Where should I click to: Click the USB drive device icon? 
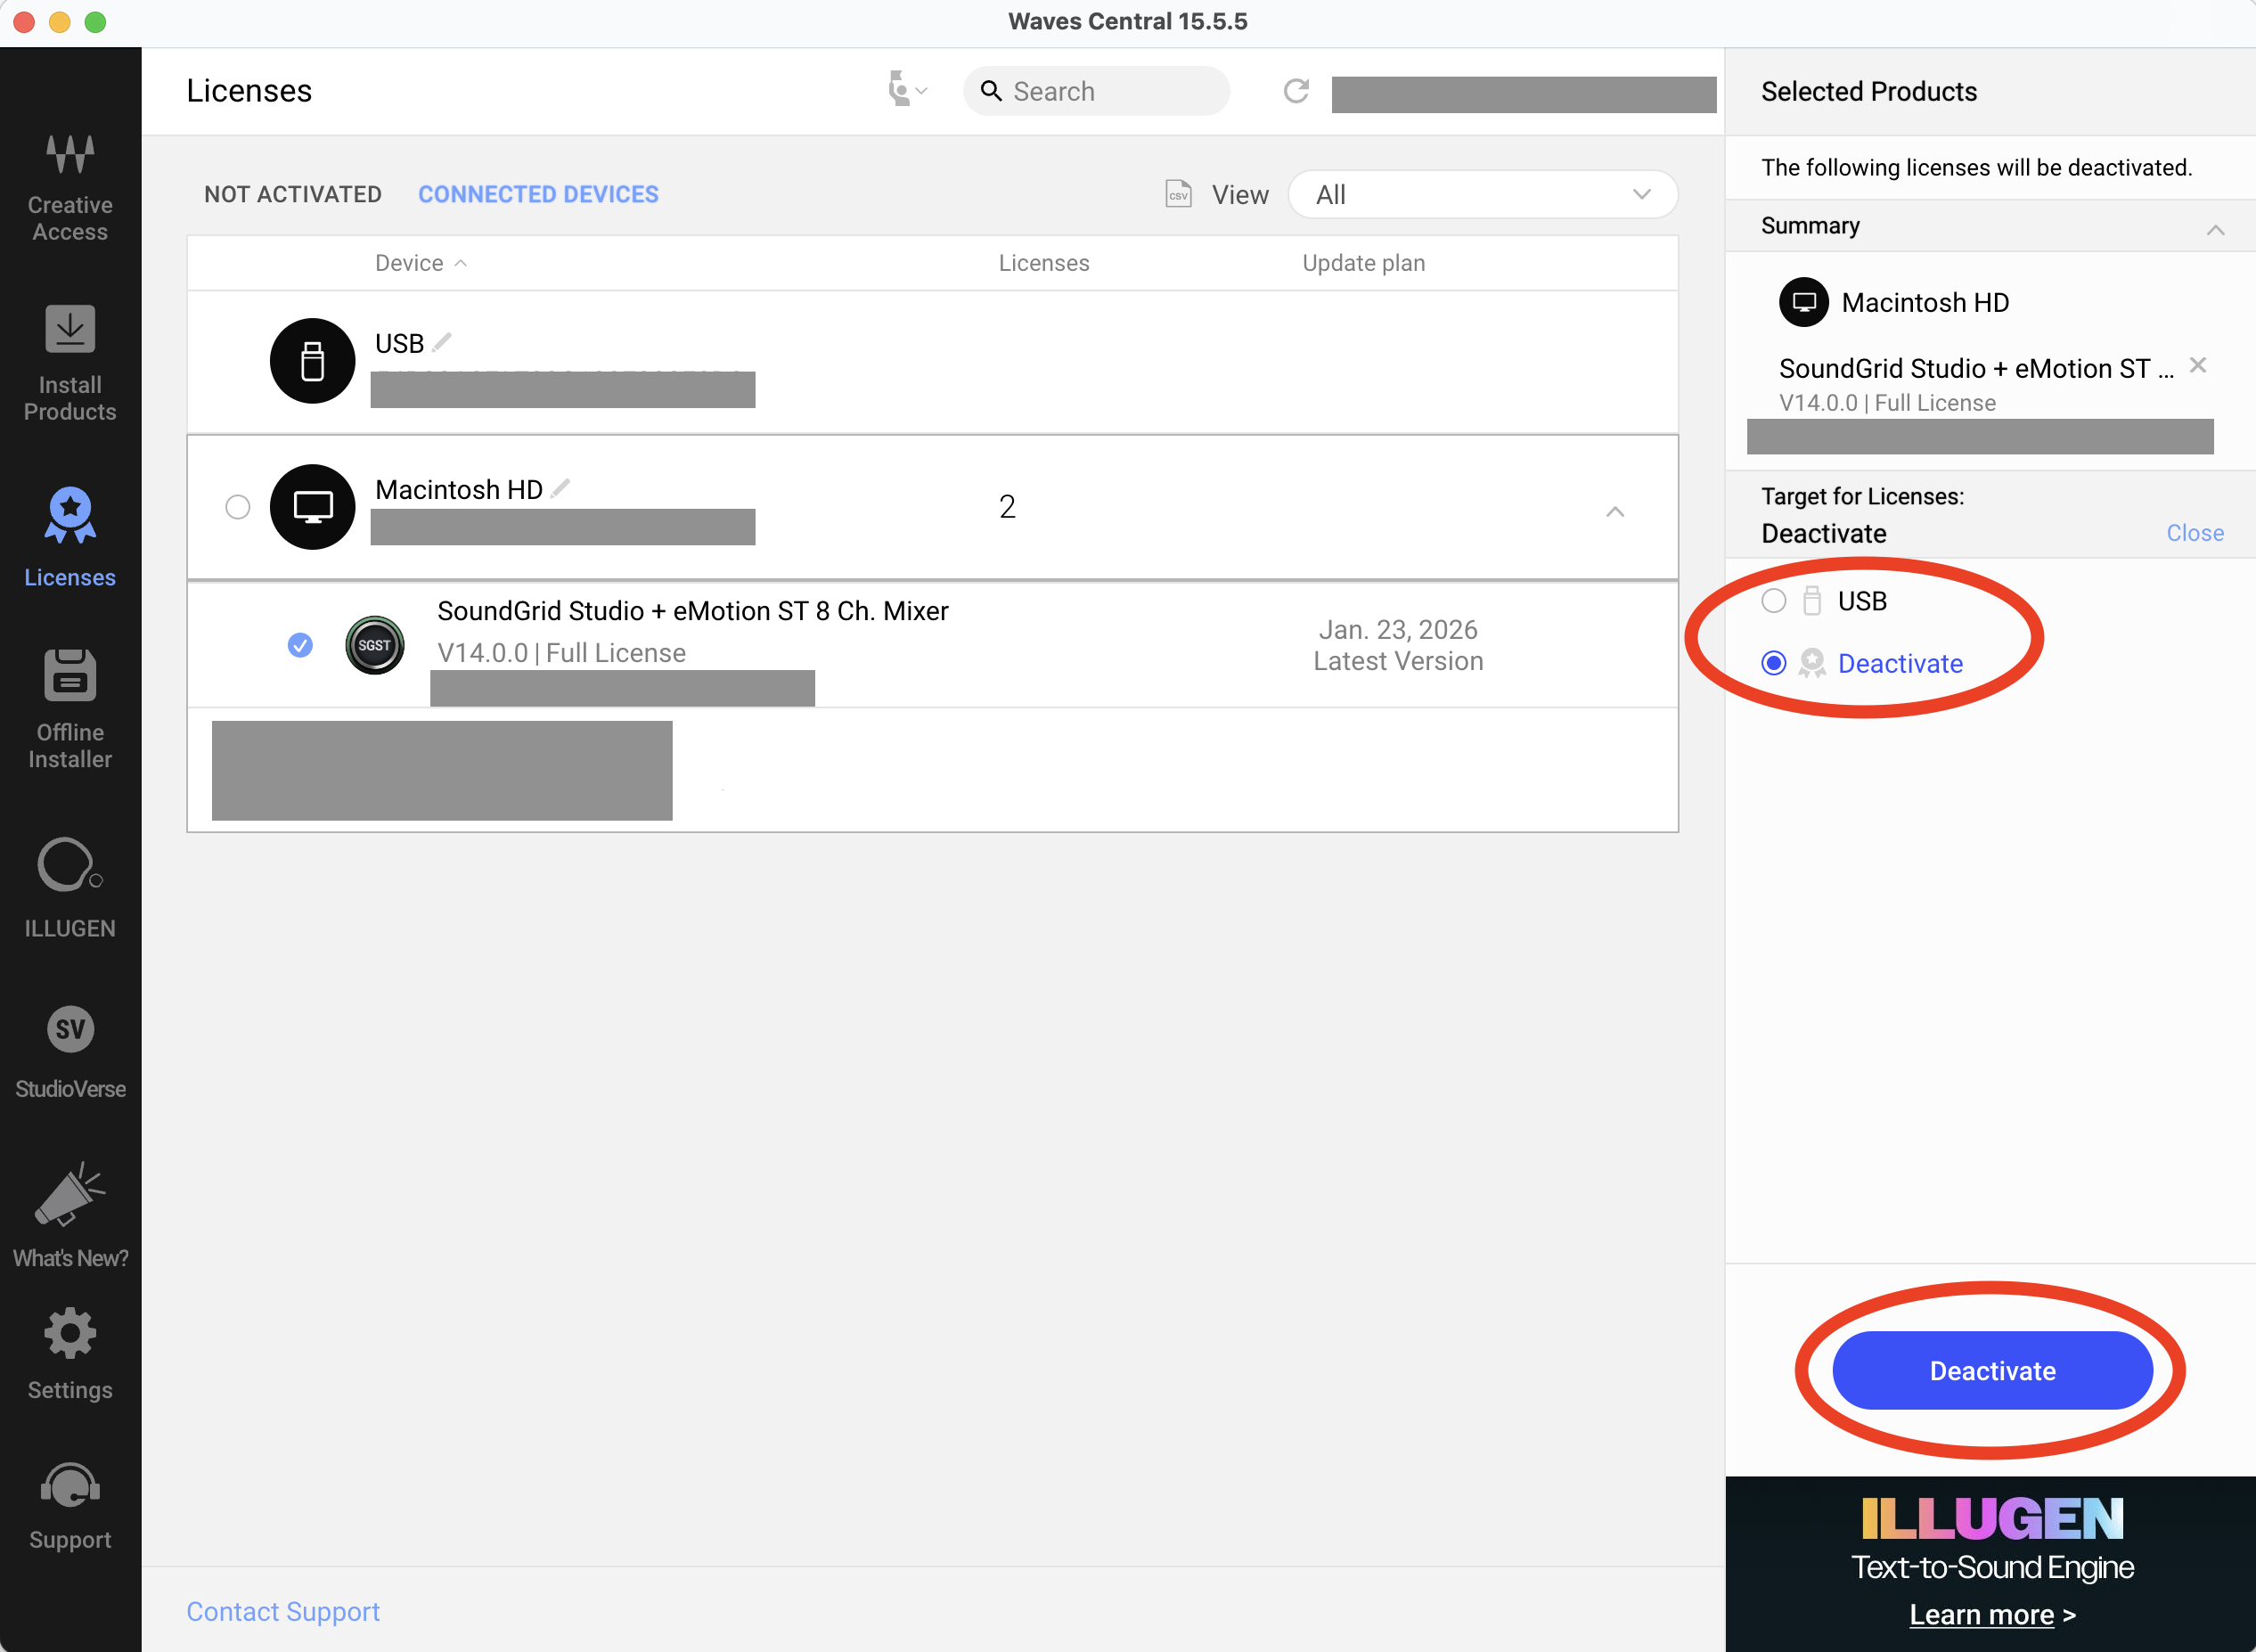(312, 361)
